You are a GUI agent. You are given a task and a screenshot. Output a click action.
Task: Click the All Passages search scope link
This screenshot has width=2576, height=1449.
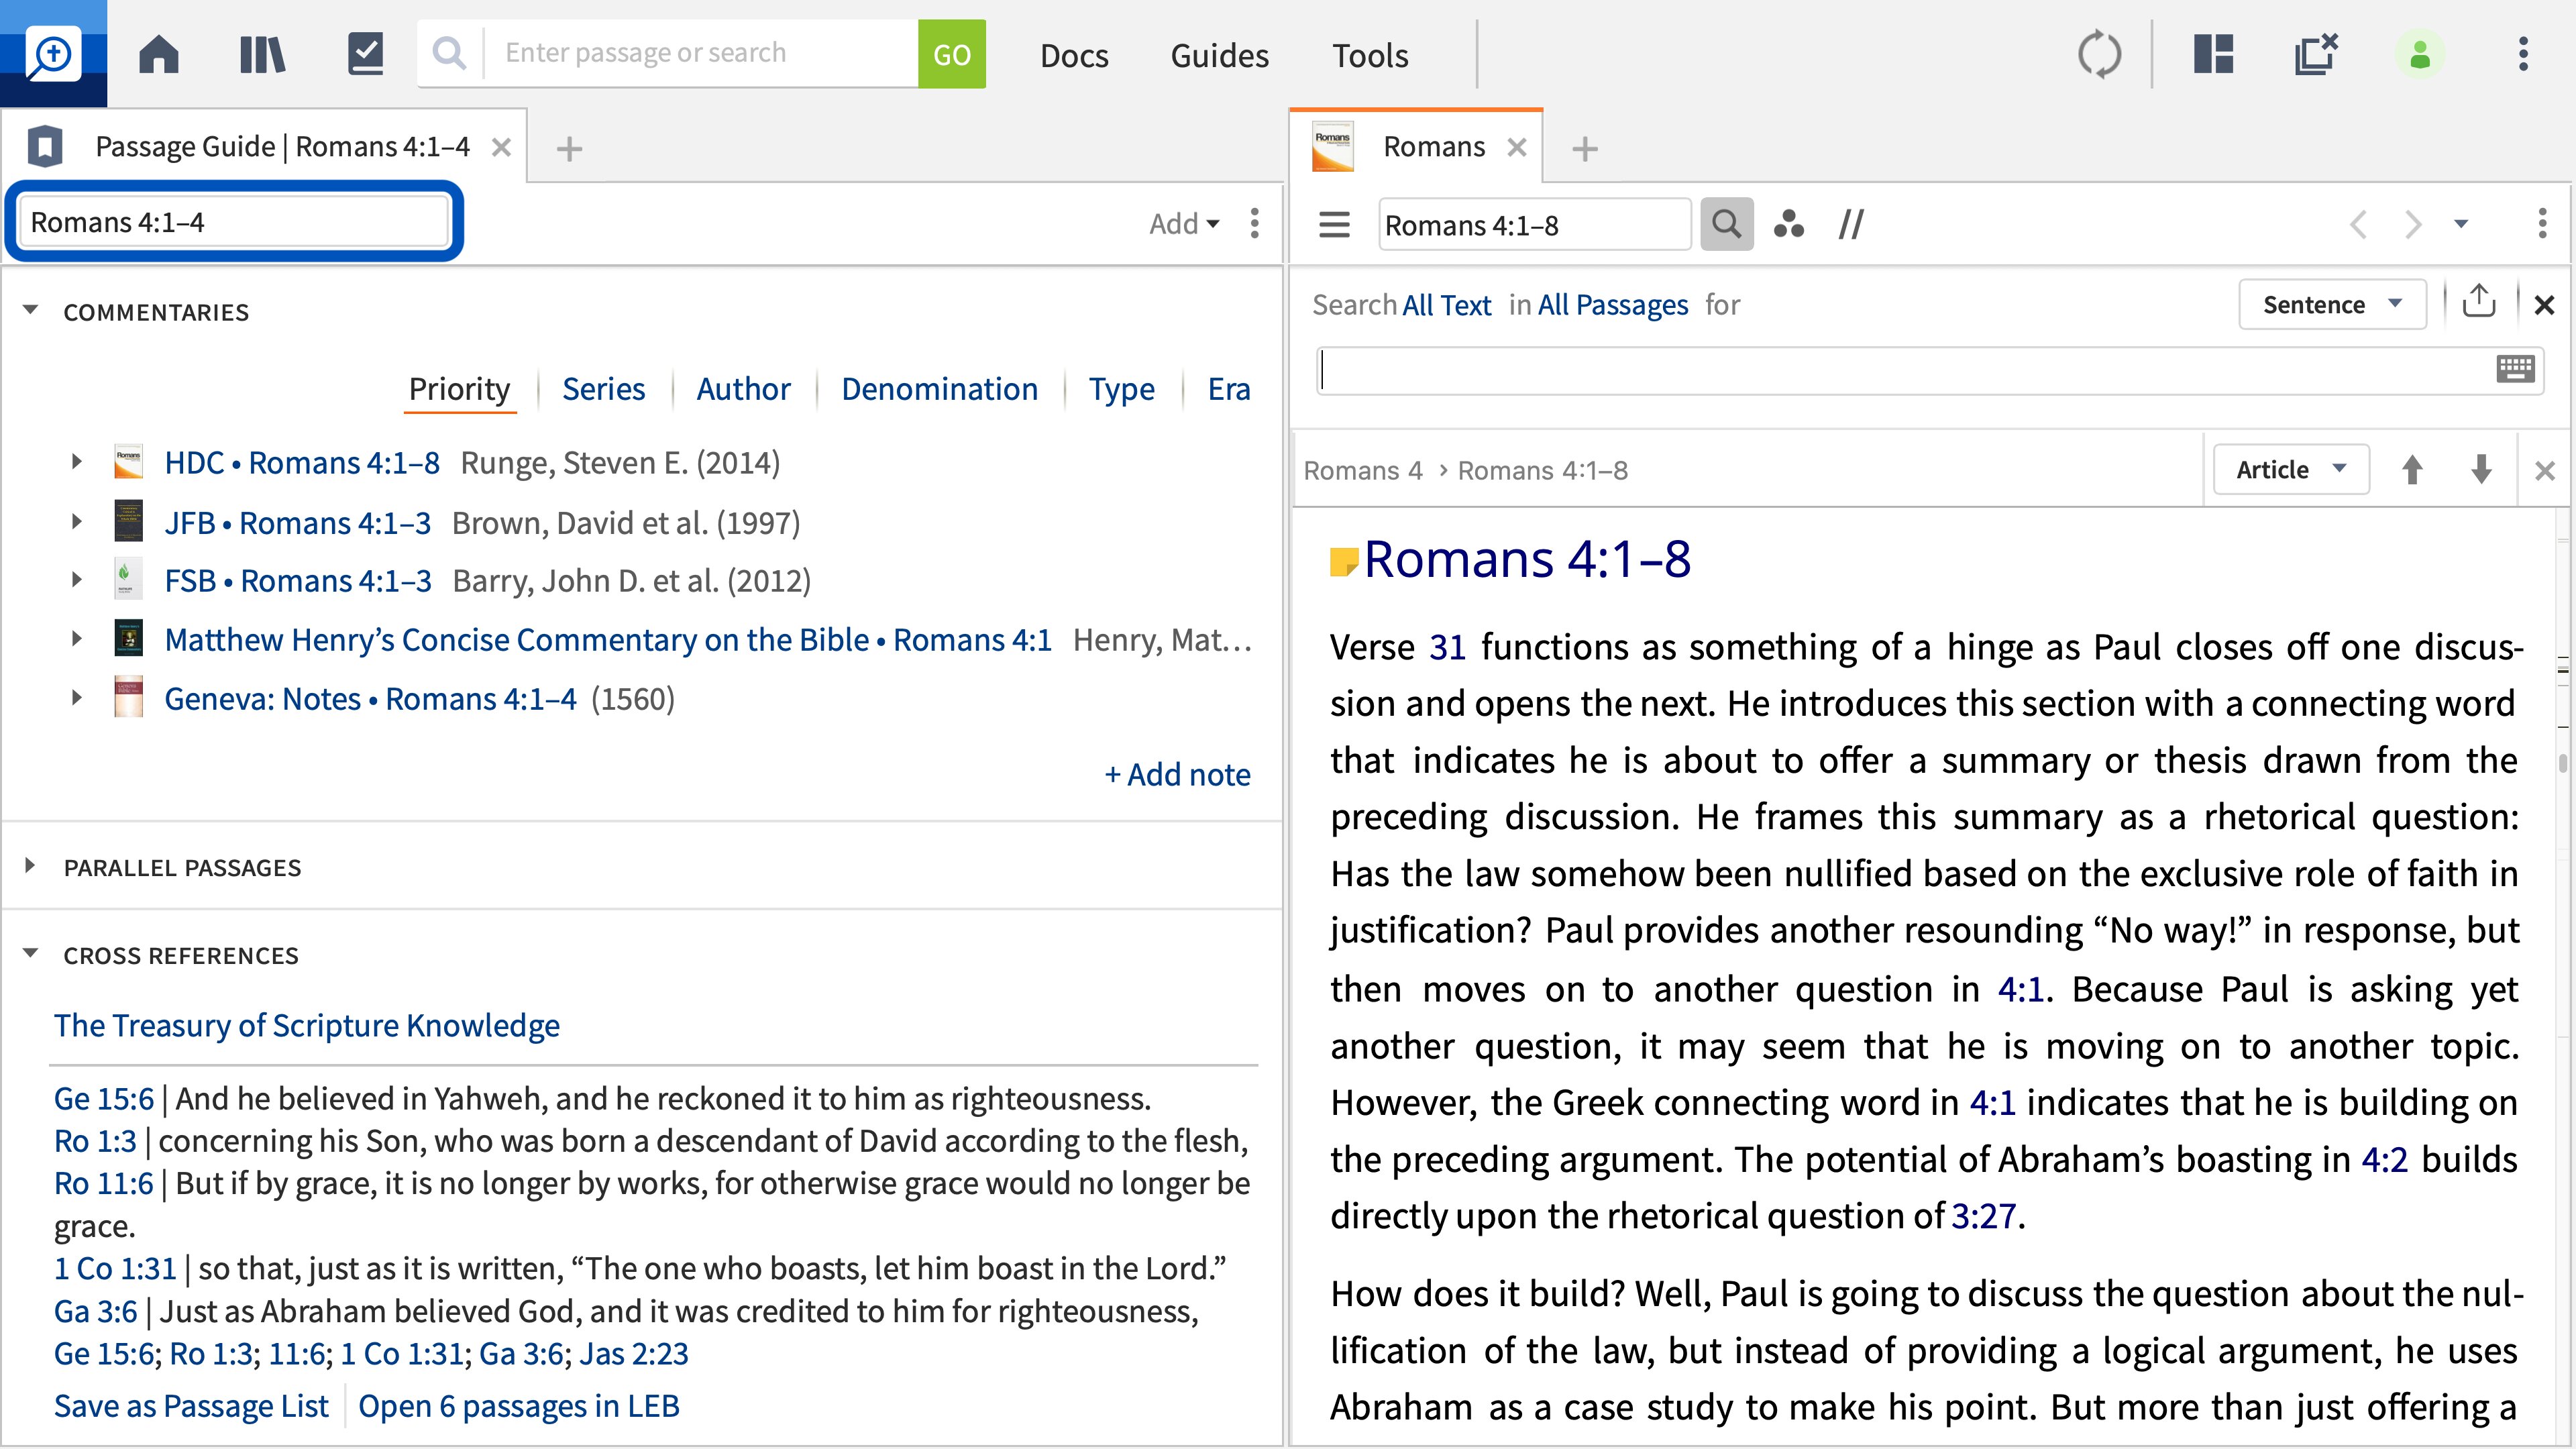click(1612, 305)
